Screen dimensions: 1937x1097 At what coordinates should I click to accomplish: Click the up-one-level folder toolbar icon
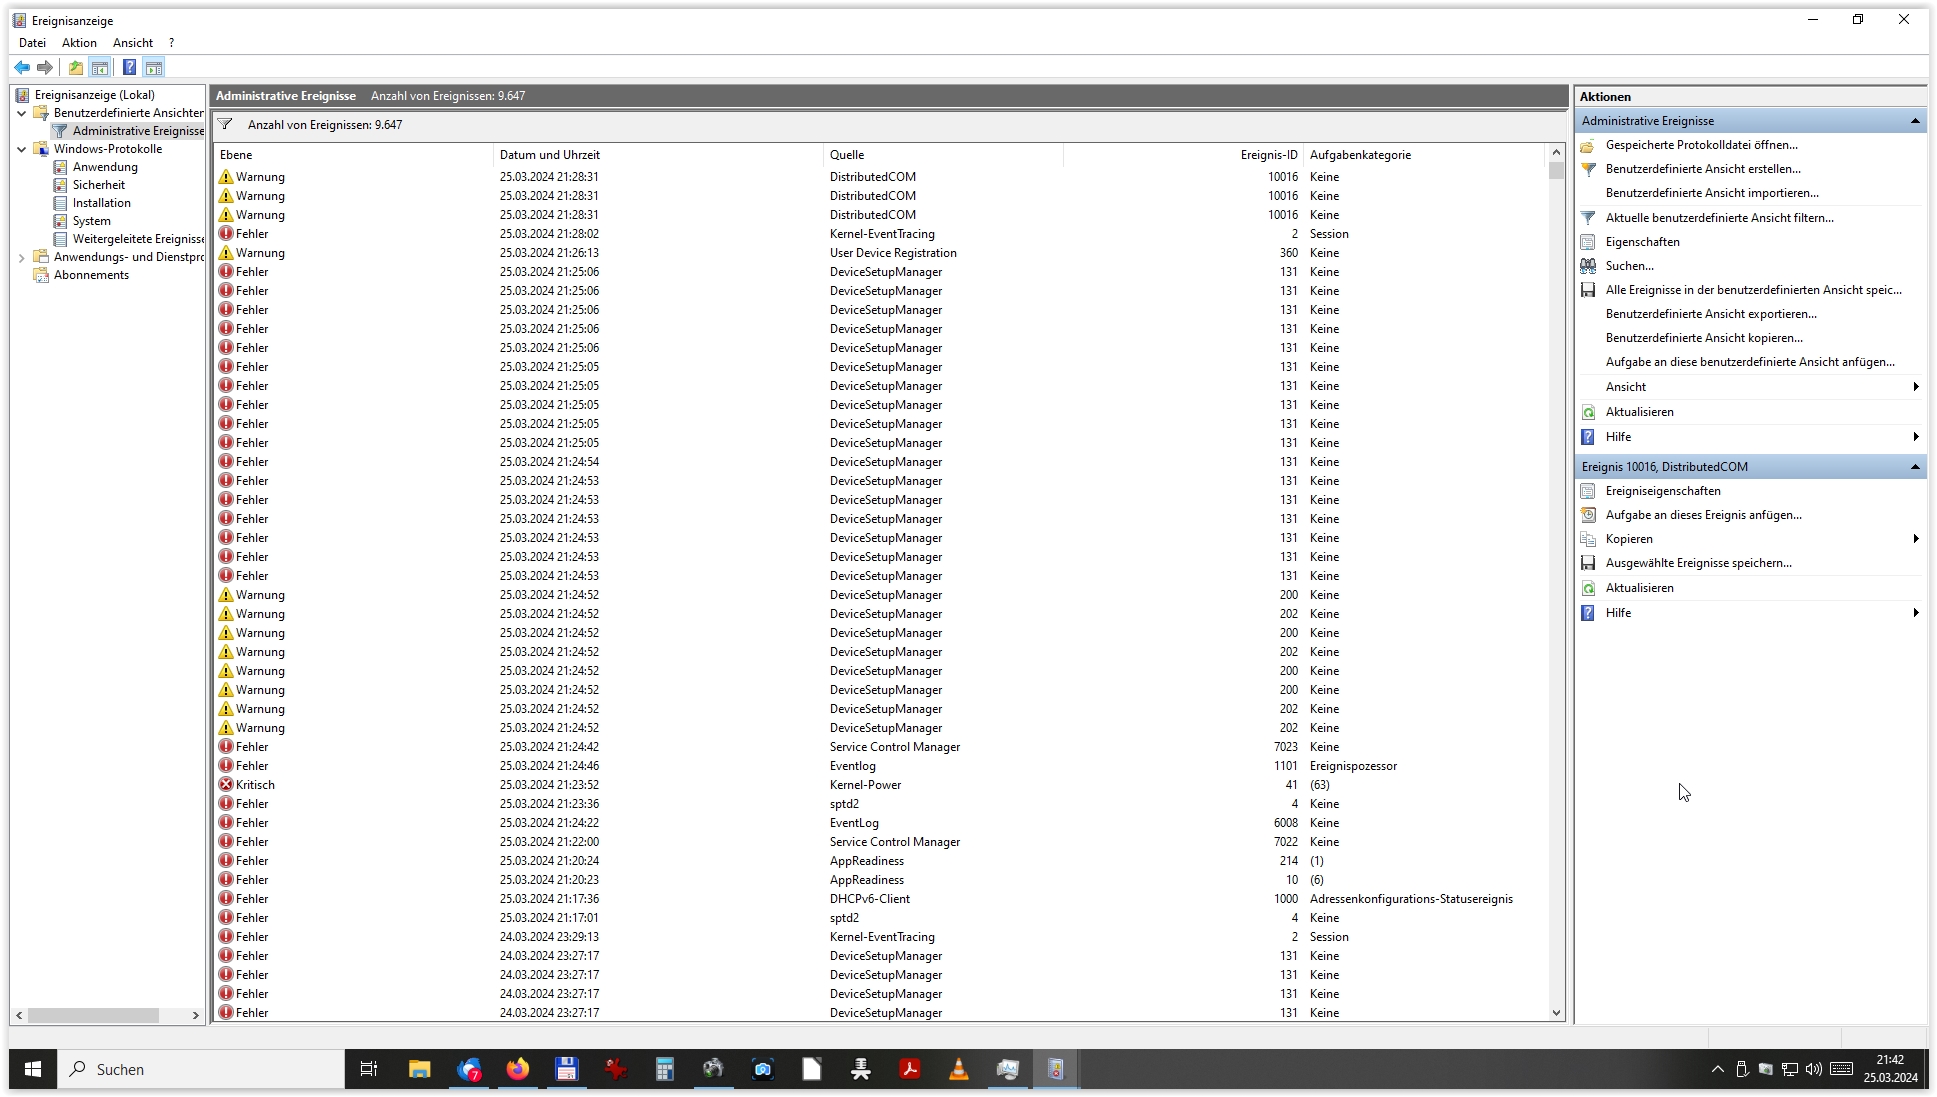point(76,67)
